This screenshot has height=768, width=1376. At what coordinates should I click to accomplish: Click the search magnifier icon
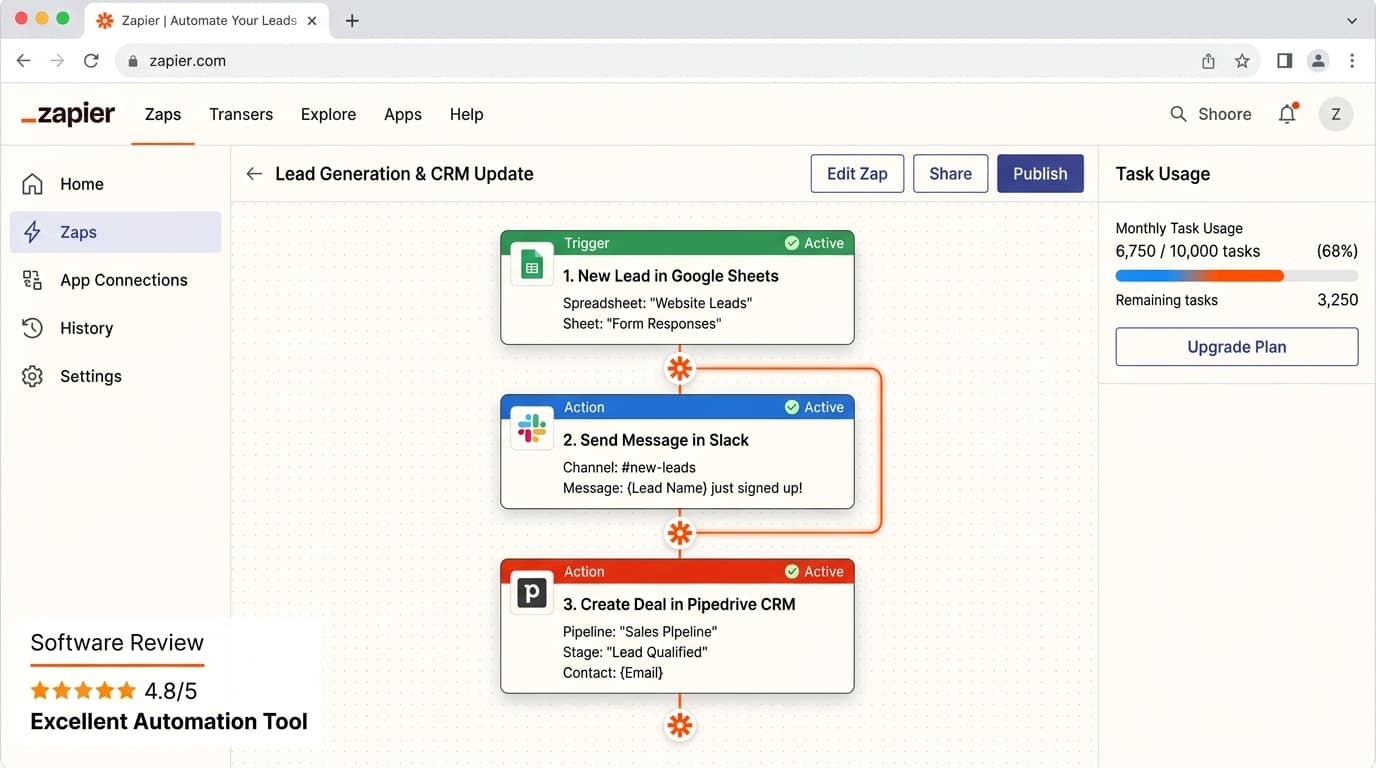tap(1179, 114)
